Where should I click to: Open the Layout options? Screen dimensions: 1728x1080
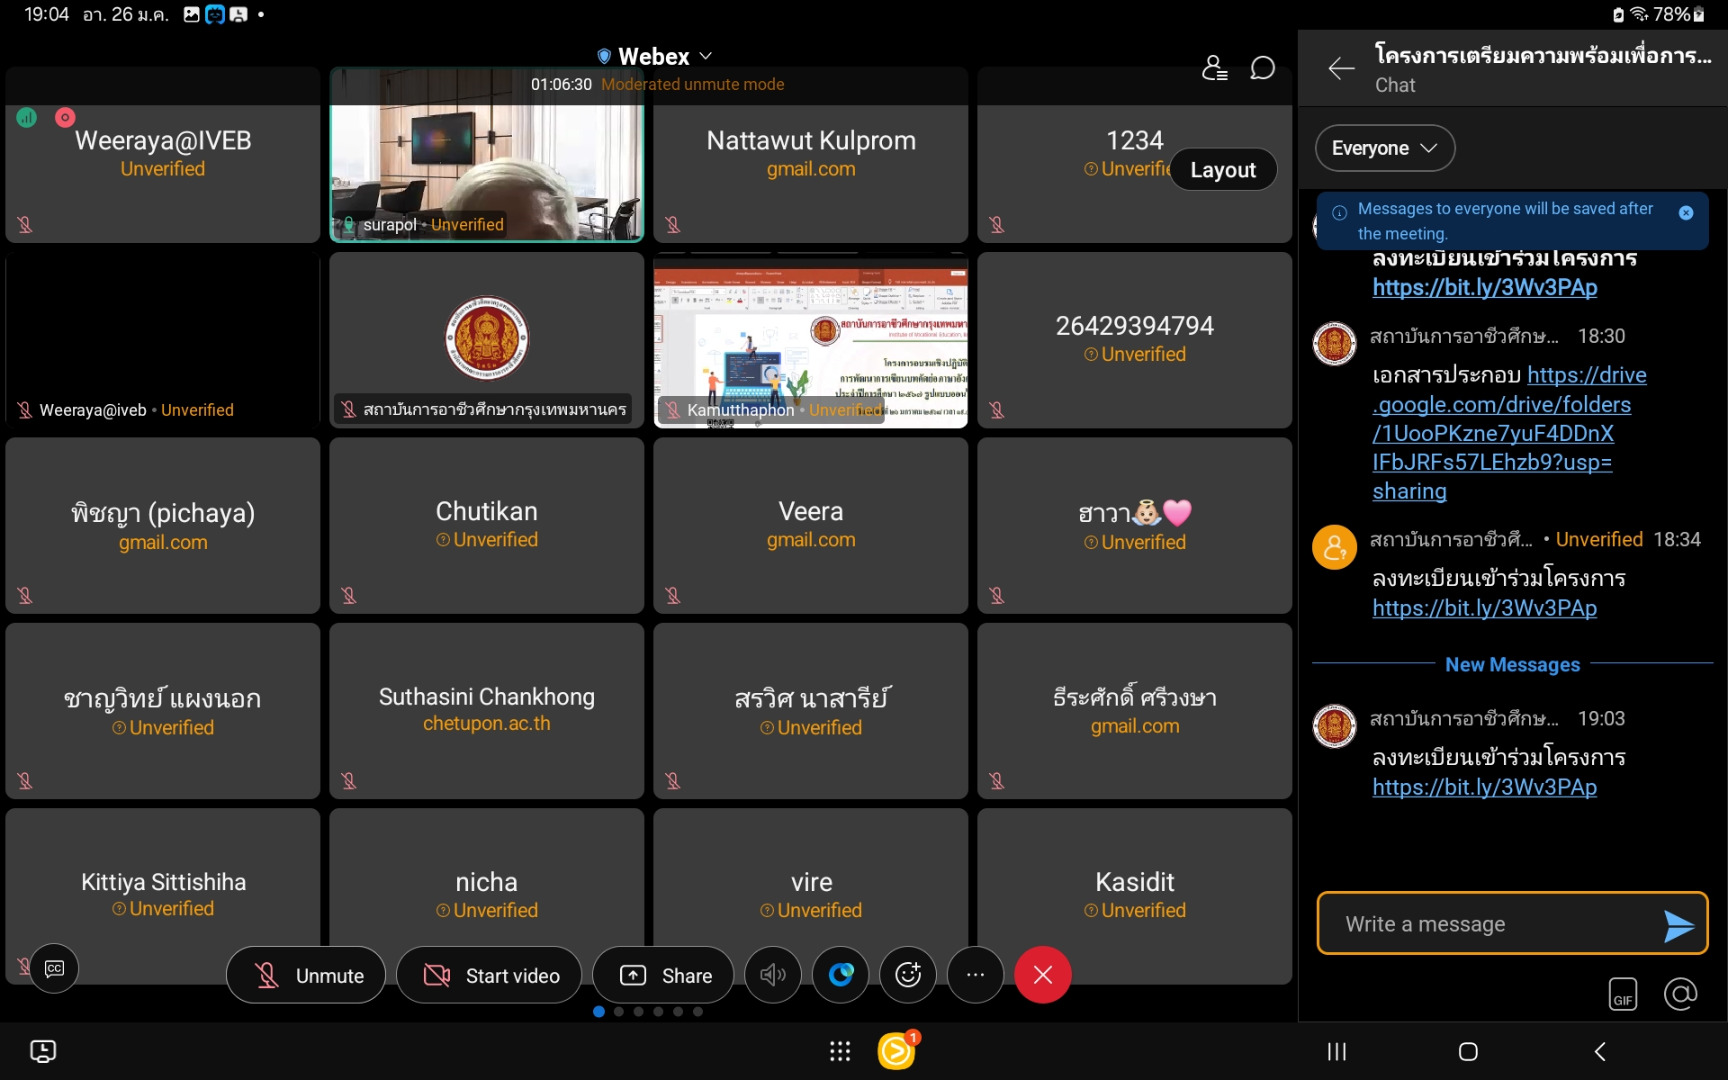1223,170
